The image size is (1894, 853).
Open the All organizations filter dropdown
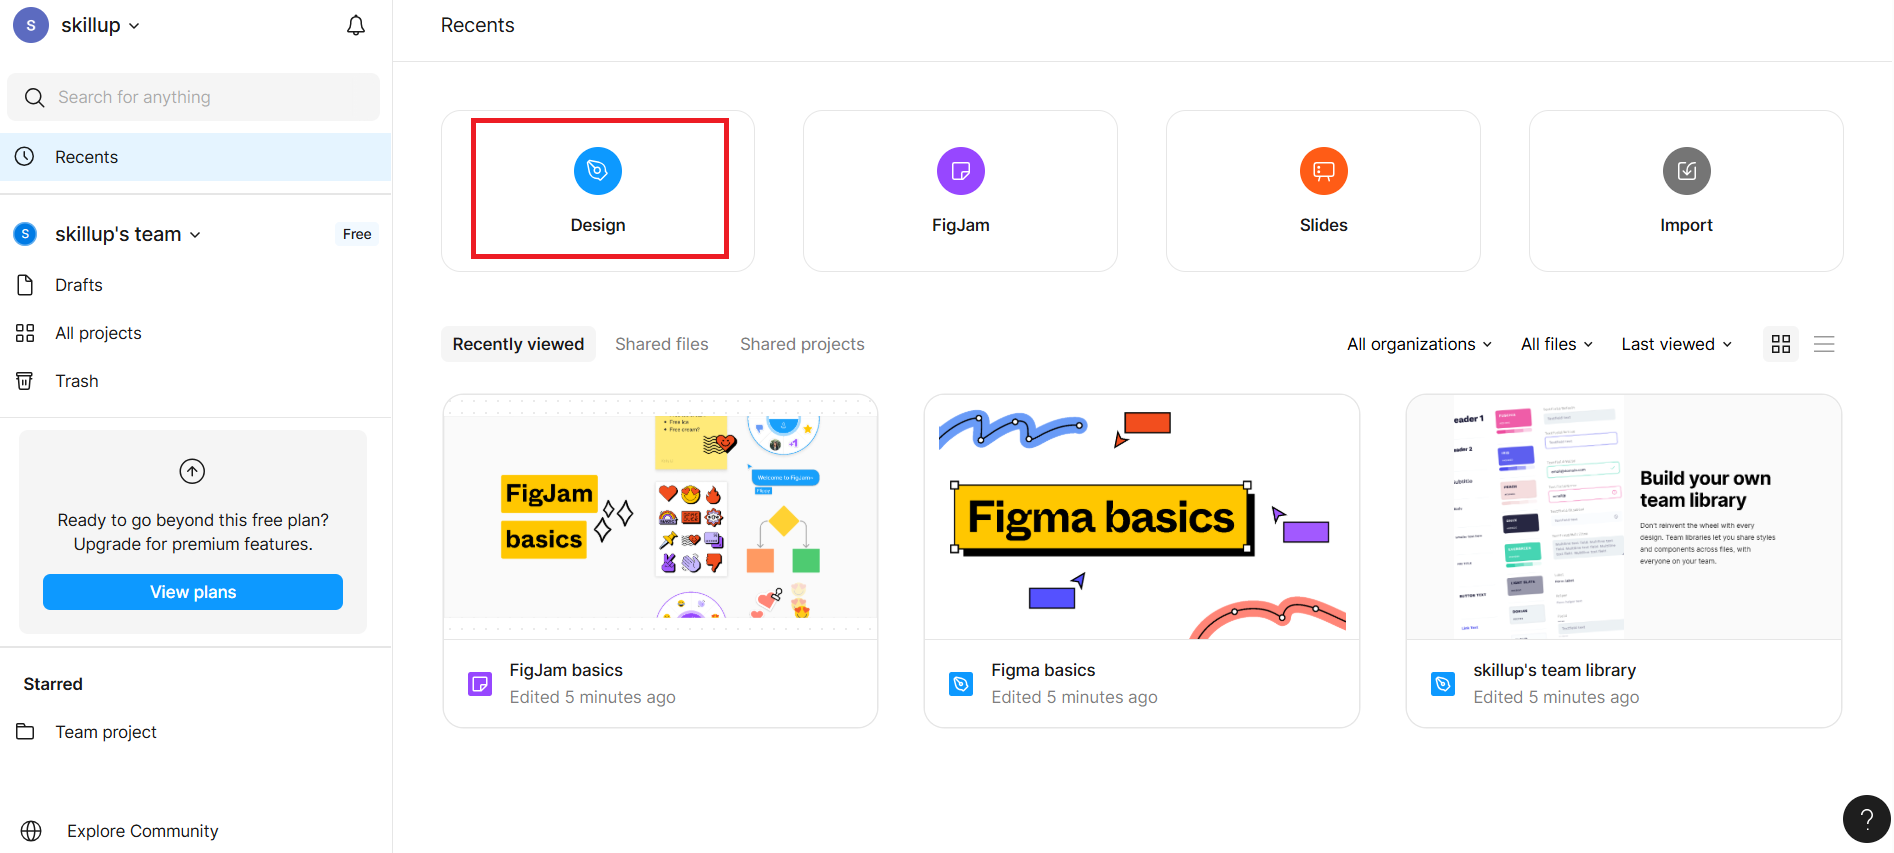(1418, 344)
